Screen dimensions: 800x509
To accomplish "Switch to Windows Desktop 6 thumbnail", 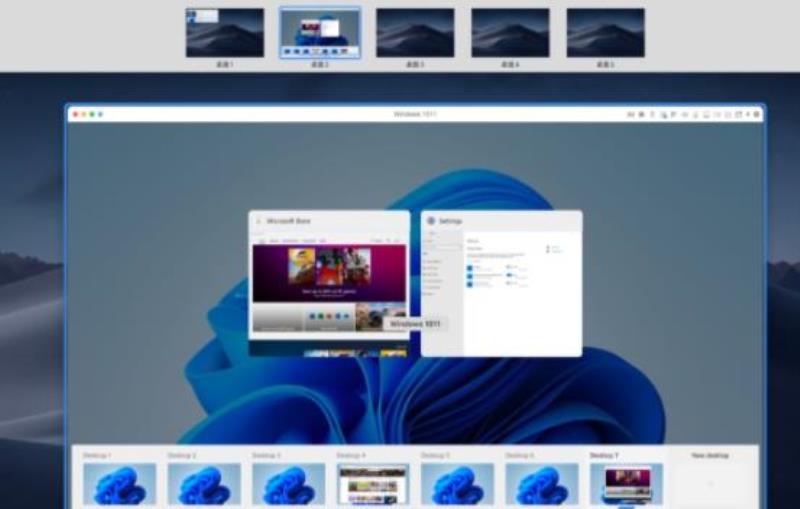I will (x=542, y=483).
